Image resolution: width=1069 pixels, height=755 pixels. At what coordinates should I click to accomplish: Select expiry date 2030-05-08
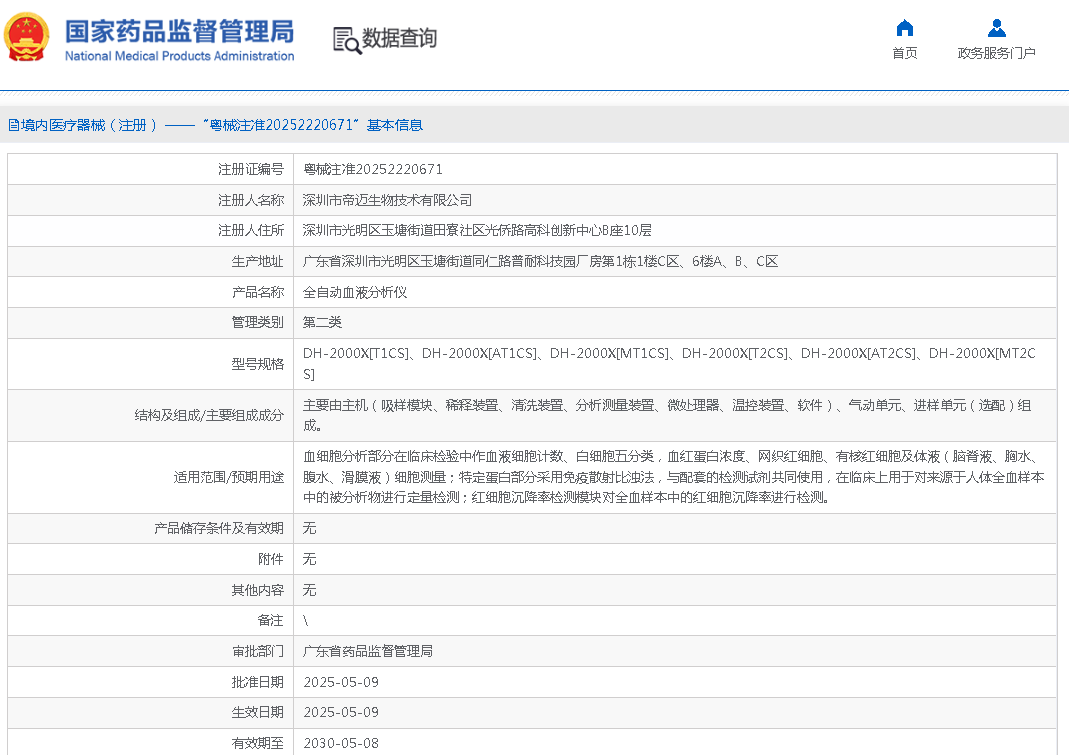coord(341,743)
